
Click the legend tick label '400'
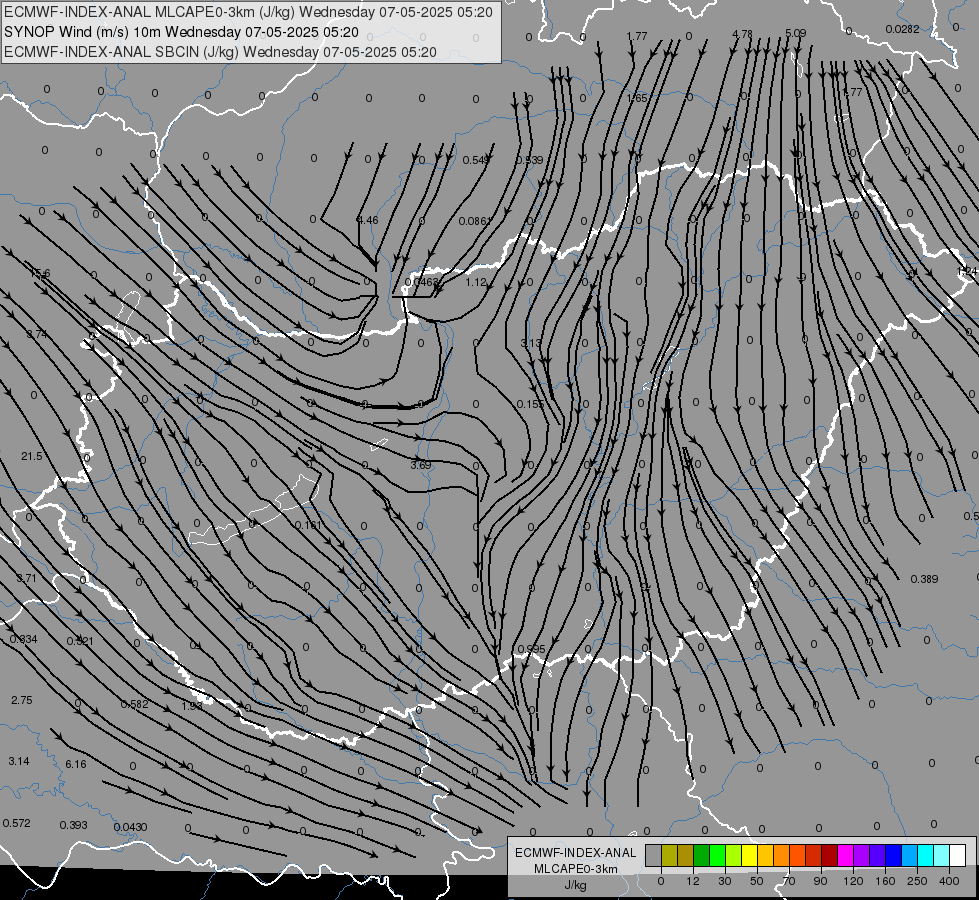coord(949,881)
